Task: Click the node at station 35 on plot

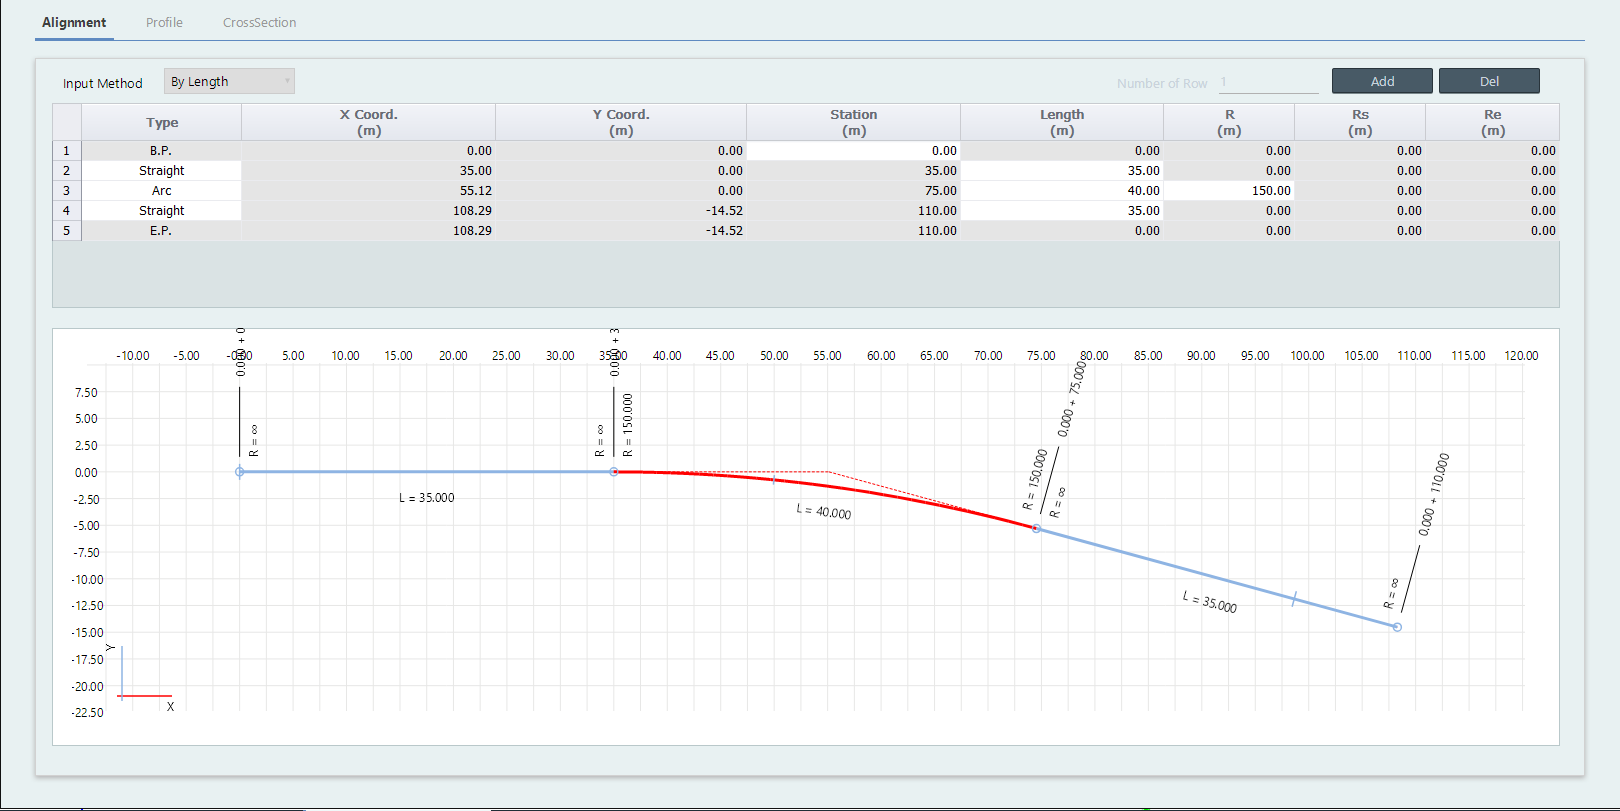Action: [x=614, y=472]
